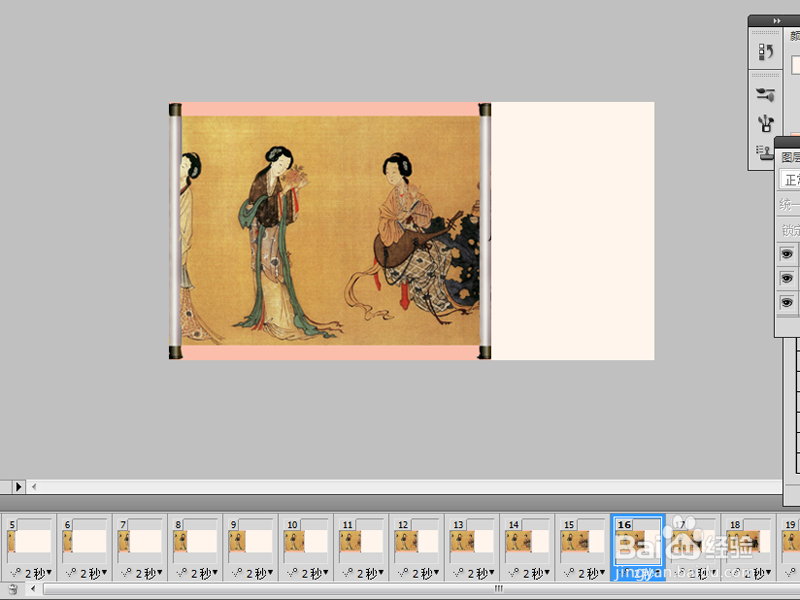Select animation frame 15 thumbnail
This screenshot has width=800, height=600.
[x=583, y=540]
